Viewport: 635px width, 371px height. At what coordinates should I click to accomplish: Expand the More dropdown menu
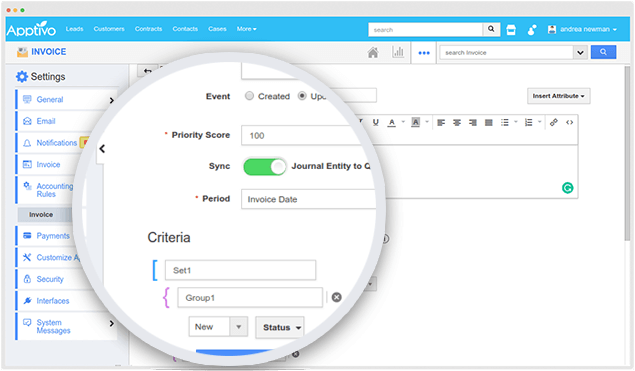click(247, 29)
